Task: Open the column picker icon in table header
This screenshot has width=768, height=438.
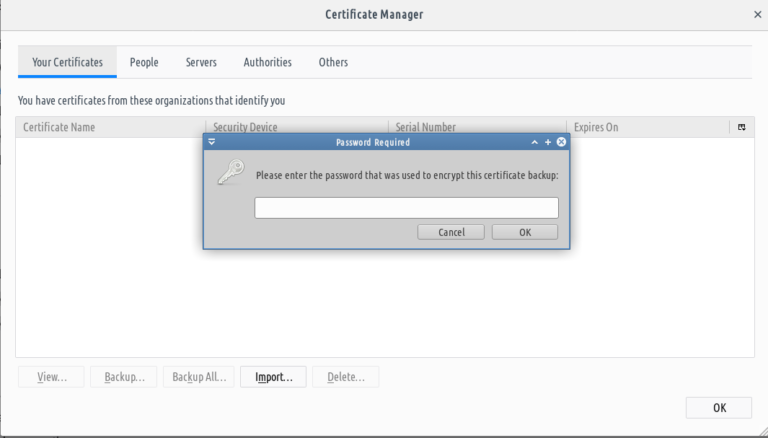Action: tap(741, 127)
